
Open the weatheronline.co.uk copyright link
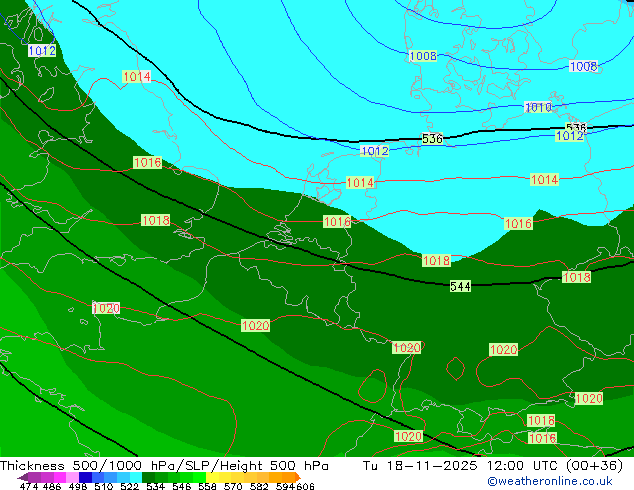[x=550, y=481]
